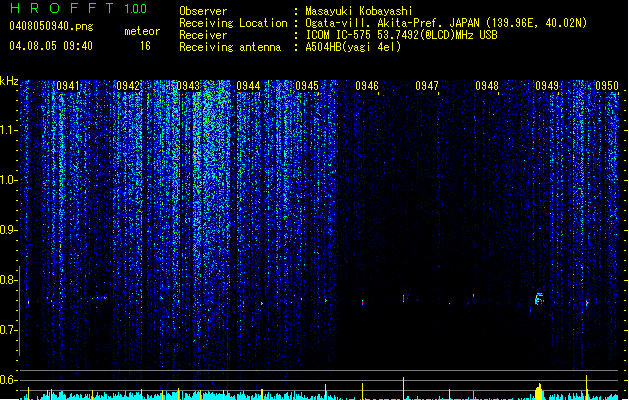
Task: Click the 1.0 kHz frequency tick label
Action: click(8, 180)
